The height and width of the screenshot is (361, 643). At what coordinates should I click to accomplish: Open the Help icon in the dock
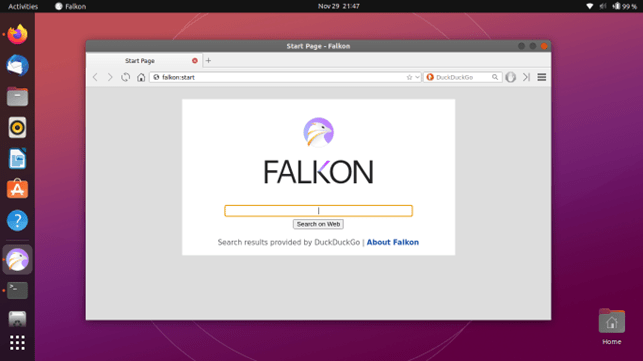pos(17,221)
